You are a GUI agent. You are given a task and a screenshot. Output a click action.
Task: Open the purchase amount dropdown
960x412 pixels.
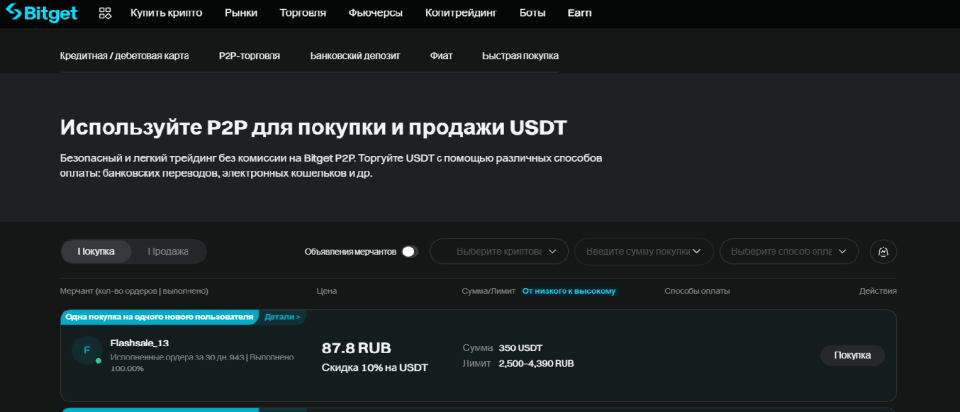643,252
